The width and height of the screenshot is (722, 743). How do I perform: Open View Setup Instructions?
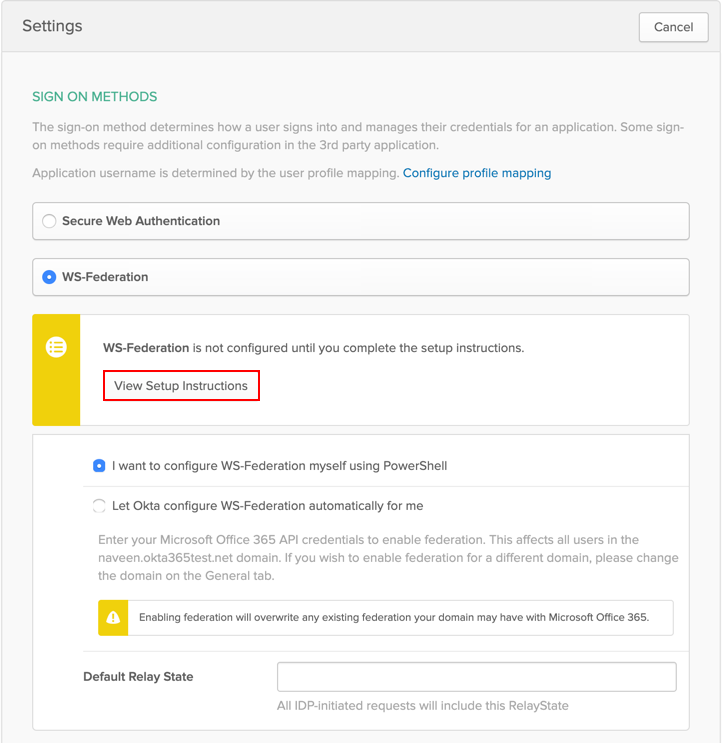coord(181,386)
